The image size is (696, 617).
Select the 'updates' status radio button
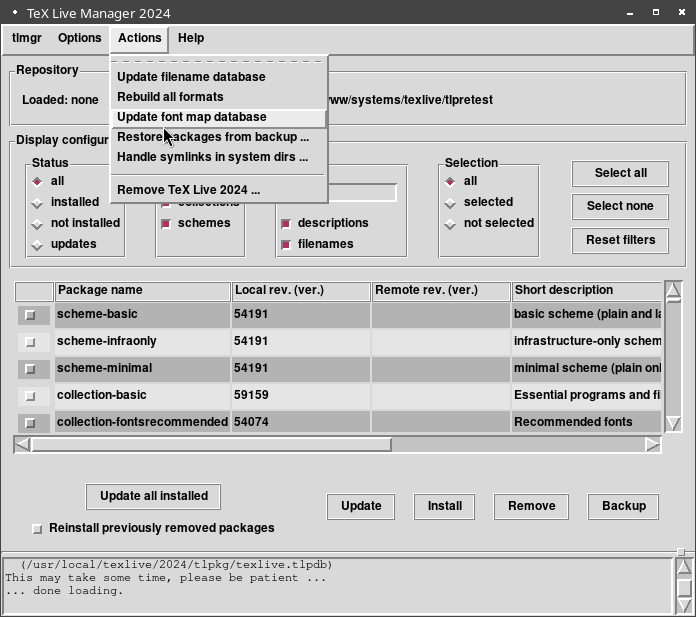coord(38,244)
